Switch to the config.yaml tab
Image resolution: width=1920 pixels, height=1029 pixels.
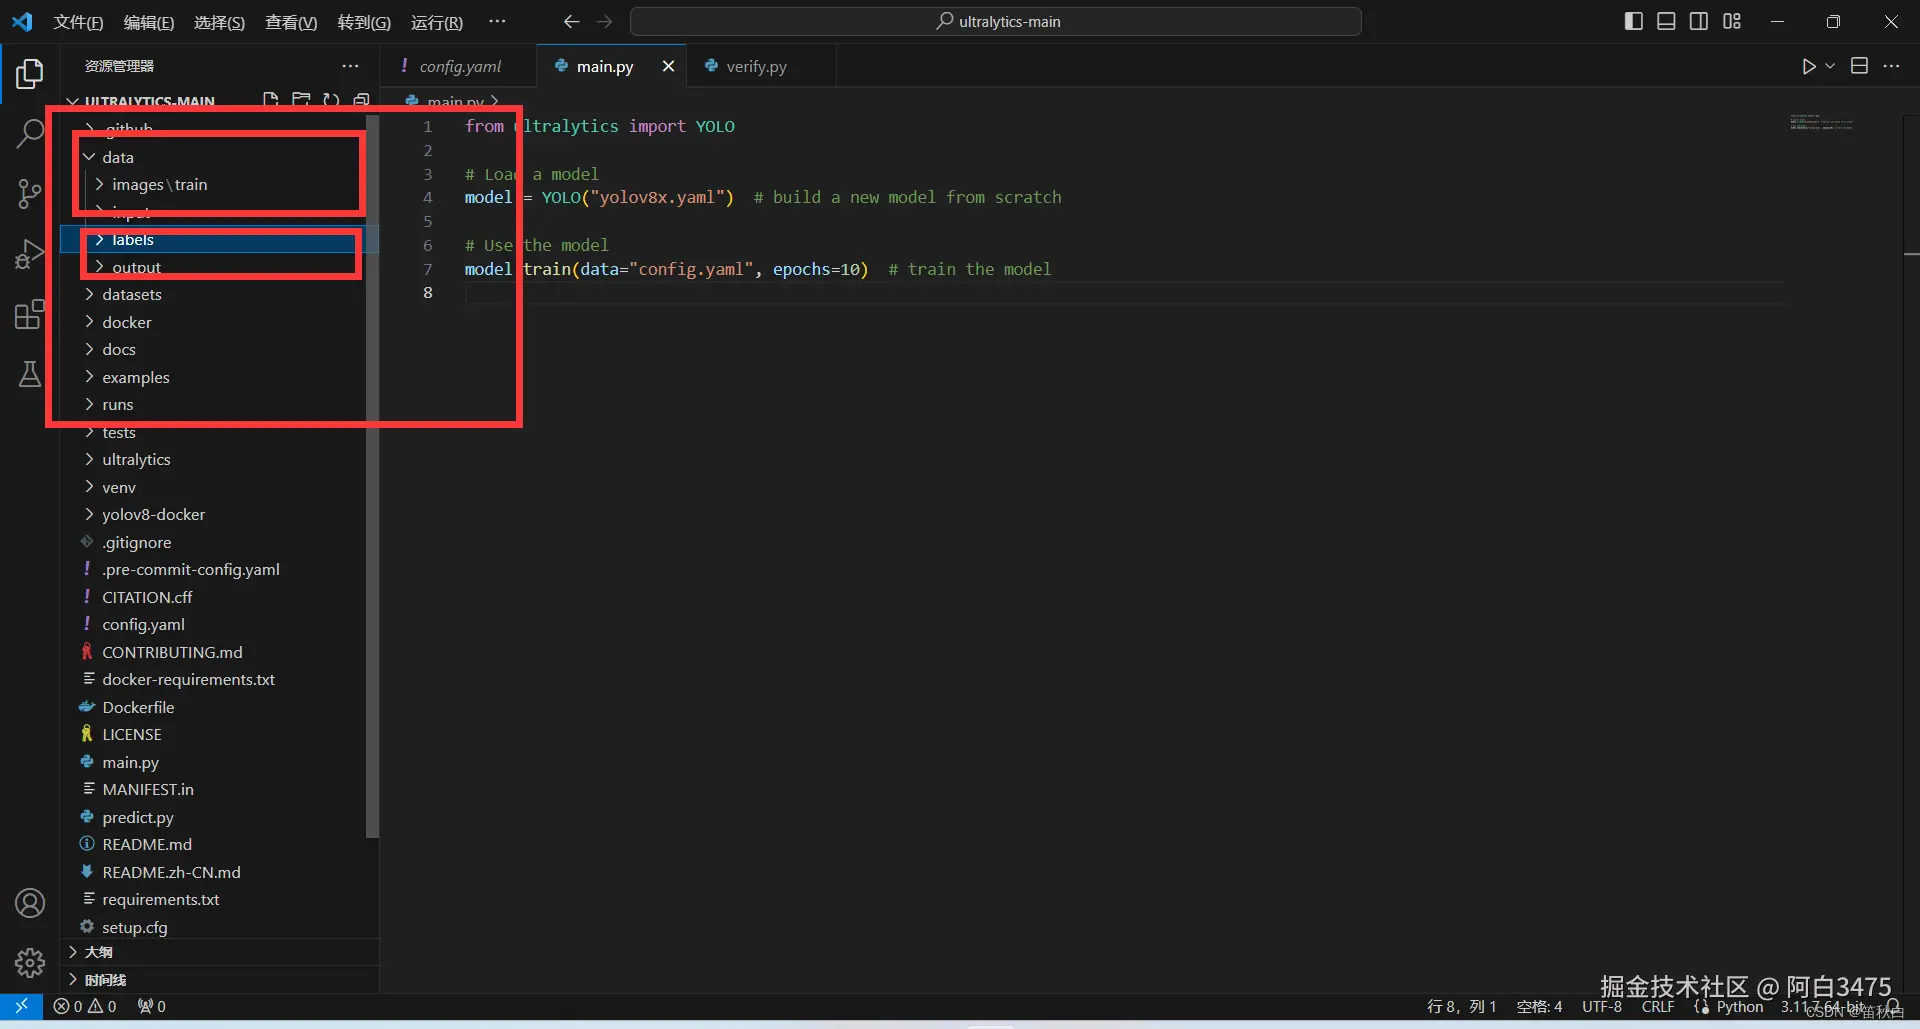459,66
